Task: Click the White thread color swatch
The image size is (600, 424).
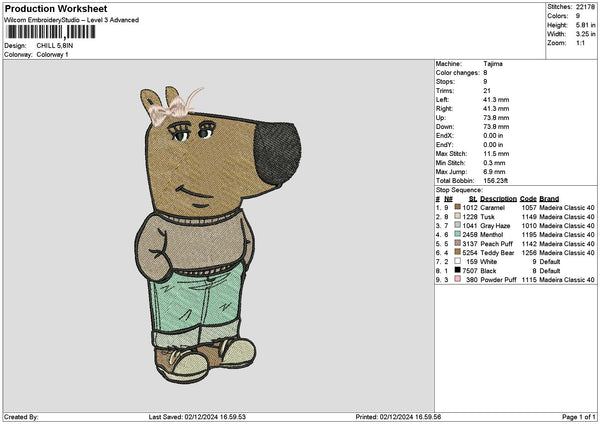Action: 458,261
